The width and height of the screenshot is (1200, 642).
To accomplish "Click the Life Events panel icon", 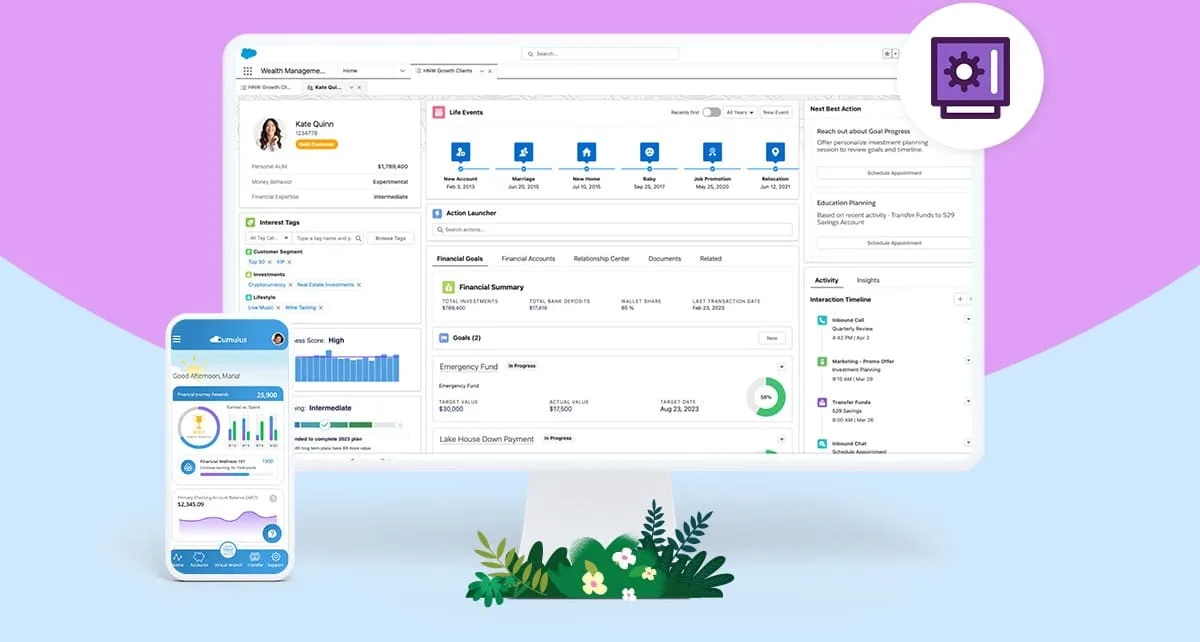I will point(438,112).
